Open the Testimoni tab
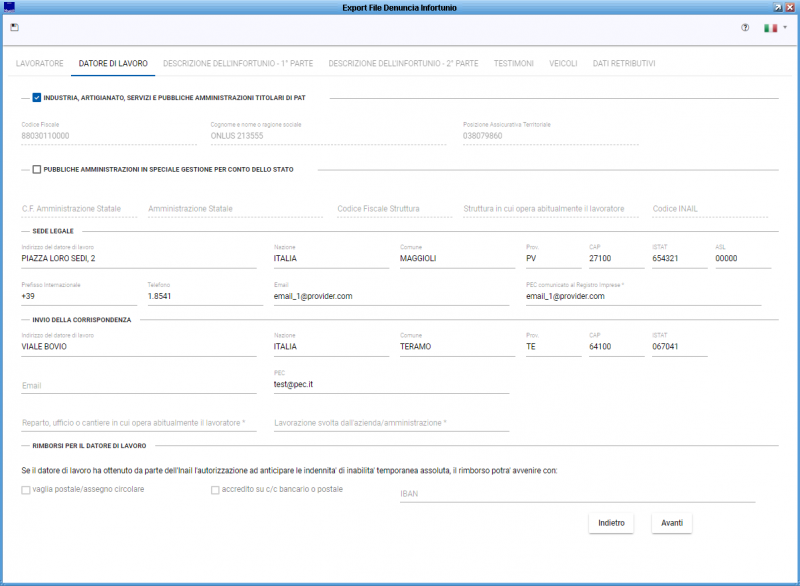Screen dimensions: 800x586 [514, 63]
